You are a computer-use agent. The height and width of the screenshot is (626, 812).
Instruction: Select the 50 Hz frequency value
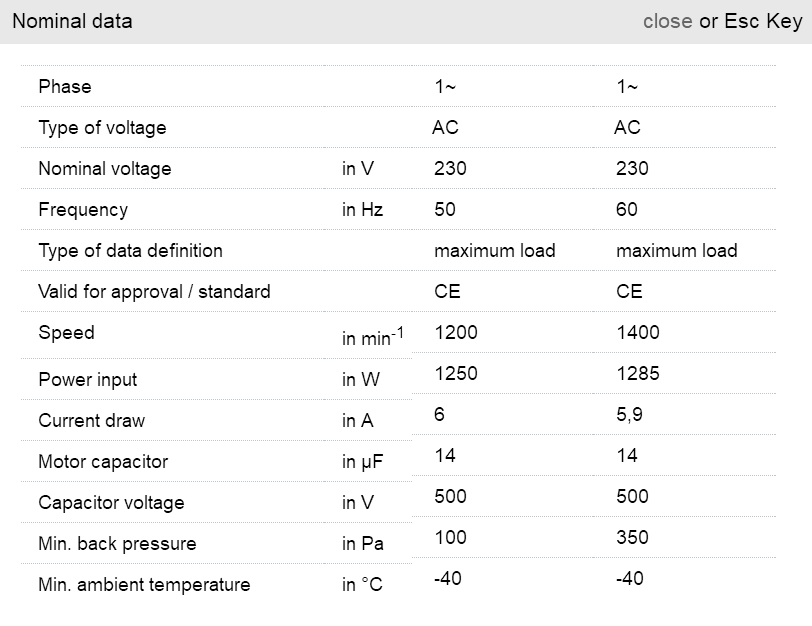click(x=446, y=210)
